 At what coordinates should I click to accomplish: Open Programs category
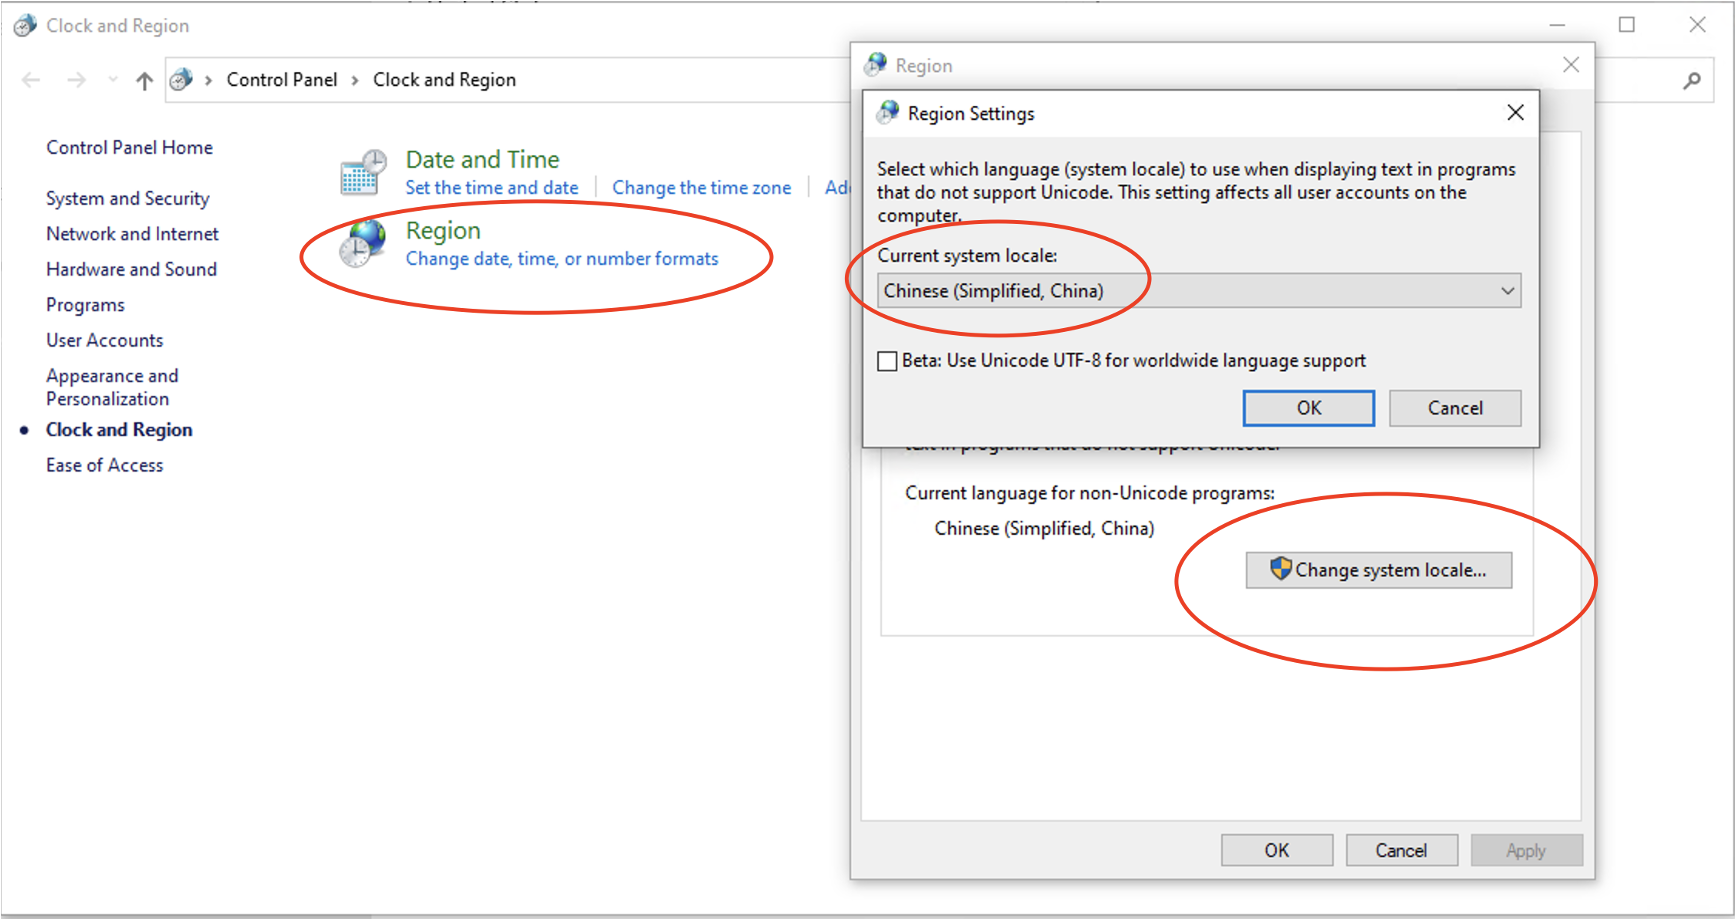click(x=85, y=305)
